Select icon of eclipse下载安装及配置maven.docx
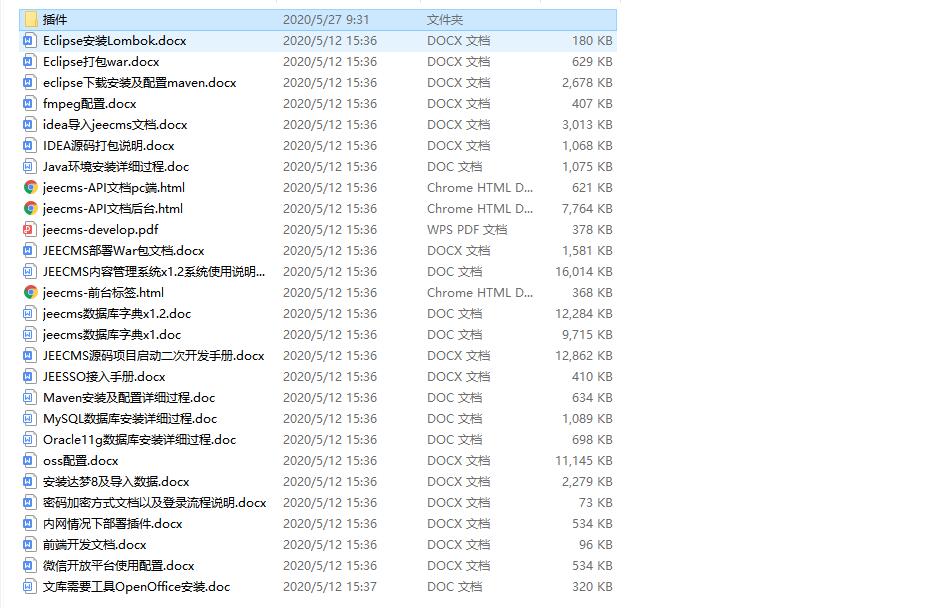The width and height of the screenshot is (947, 608). 29,83
